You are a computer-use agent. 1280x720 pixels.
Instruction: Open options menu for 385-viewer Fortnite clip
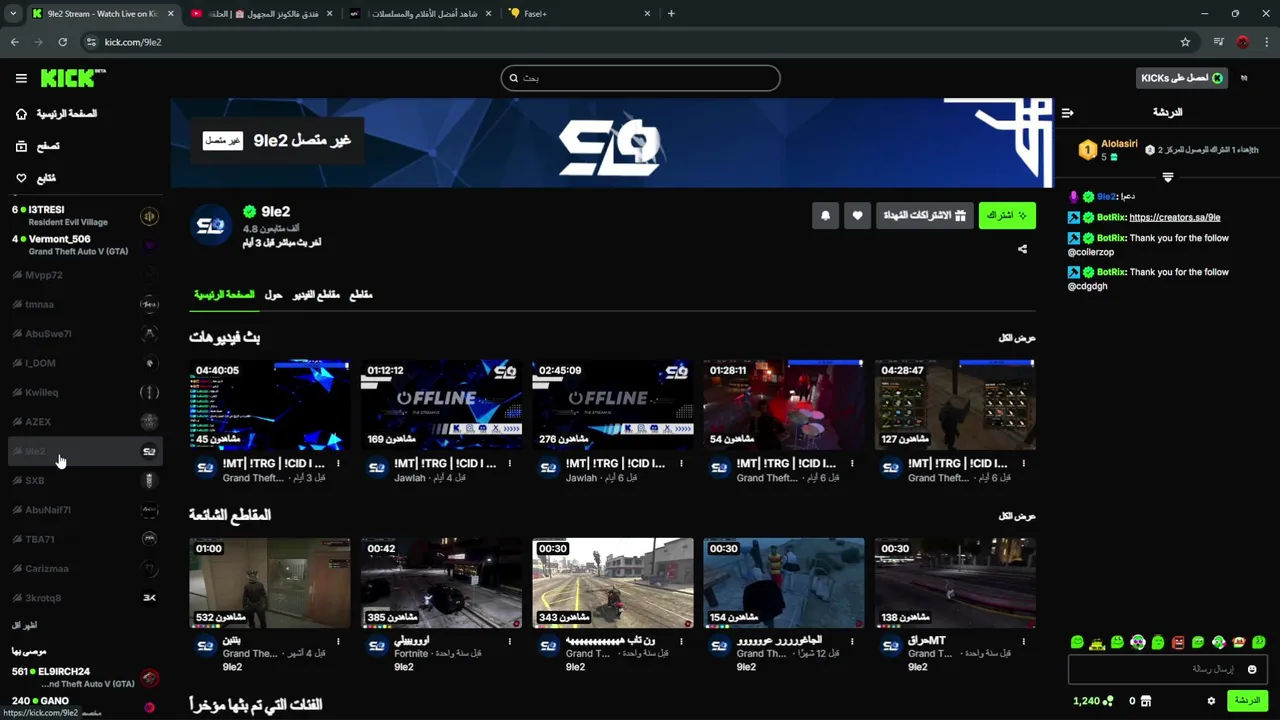click(510, 641)
